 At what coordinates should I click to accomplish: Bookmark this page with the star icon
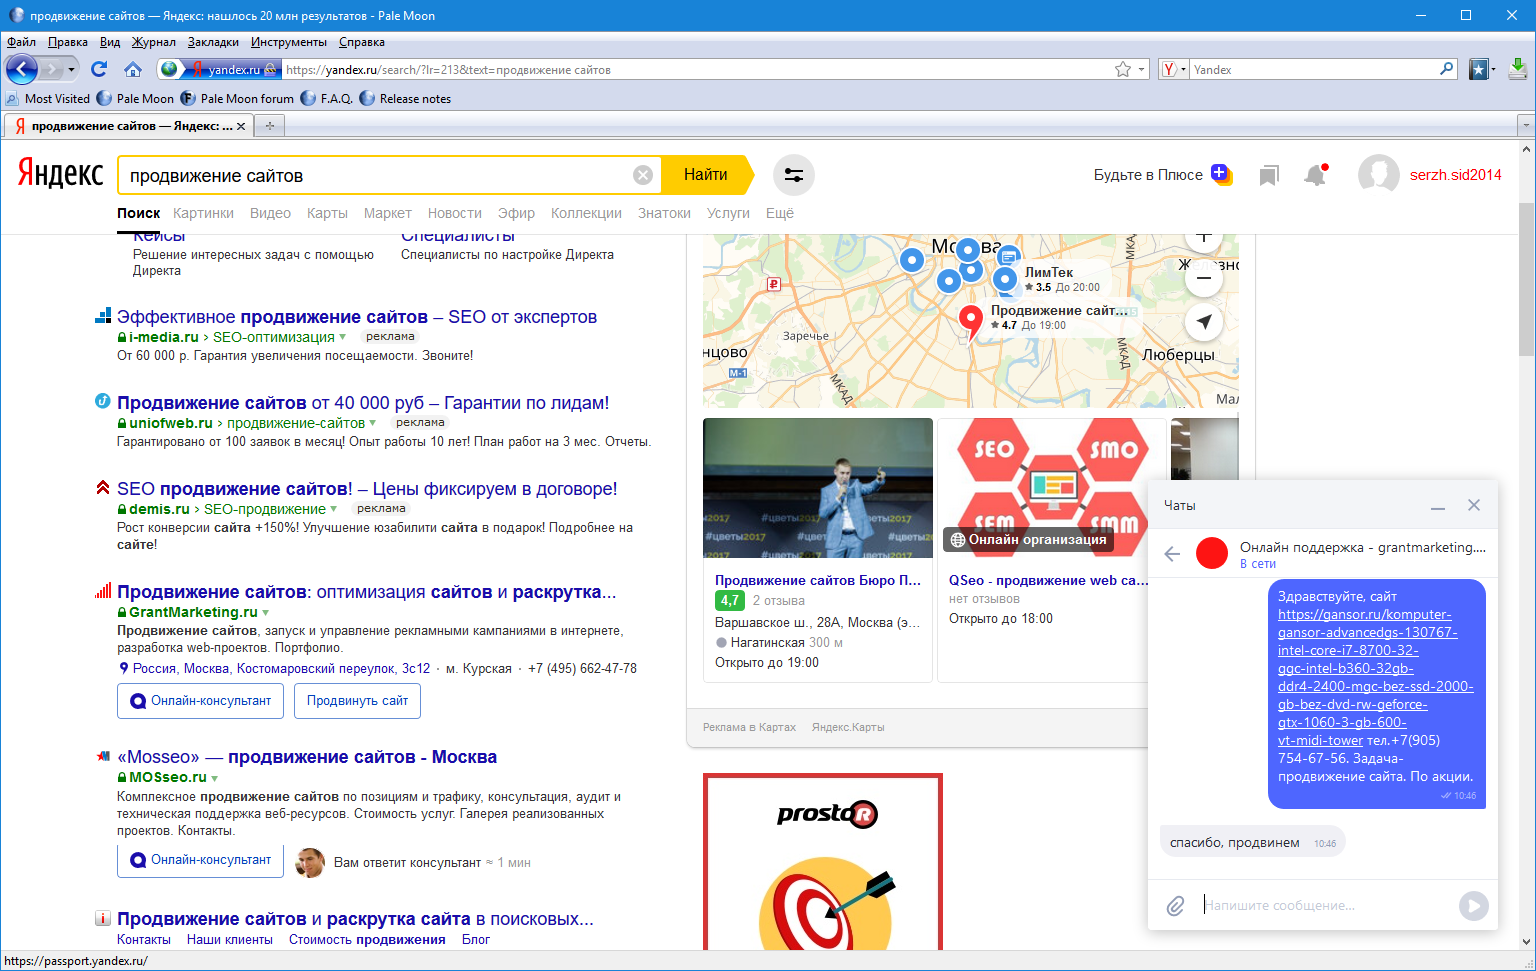(1123, 69)
